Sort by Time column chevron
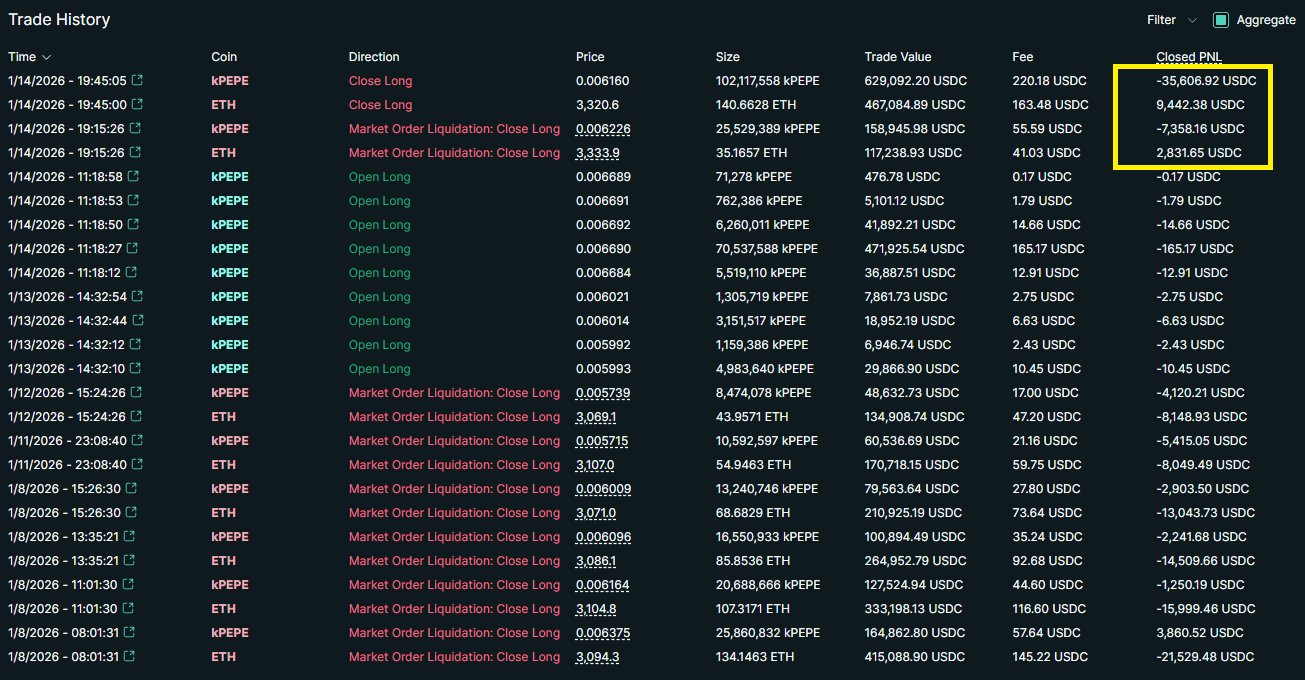The width and height of the screenshot is (1305, 680). (46, 58)
